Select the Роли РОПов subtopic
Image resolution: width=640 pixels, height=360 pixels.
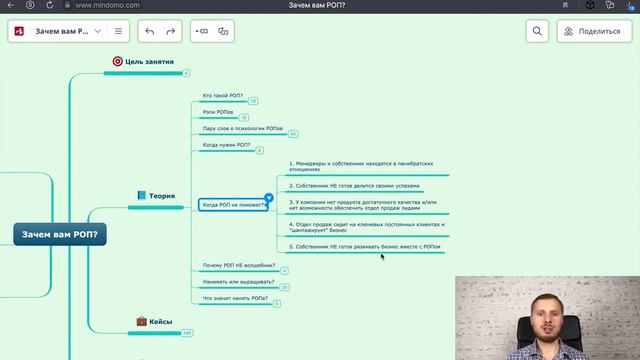pyautogui.click(x=218, y=112)
